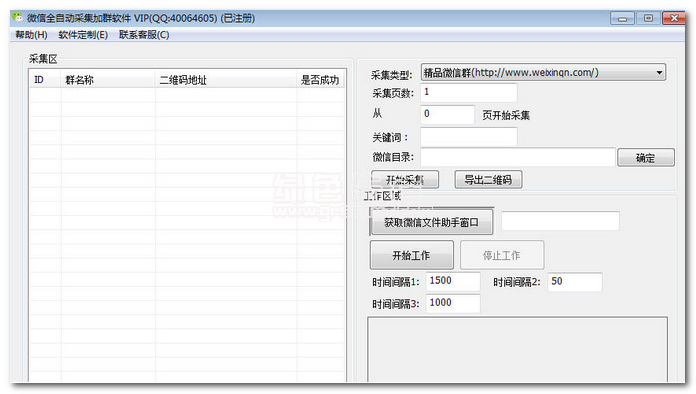Maximize the application window

pyautogui.click(x=648, y=18)
